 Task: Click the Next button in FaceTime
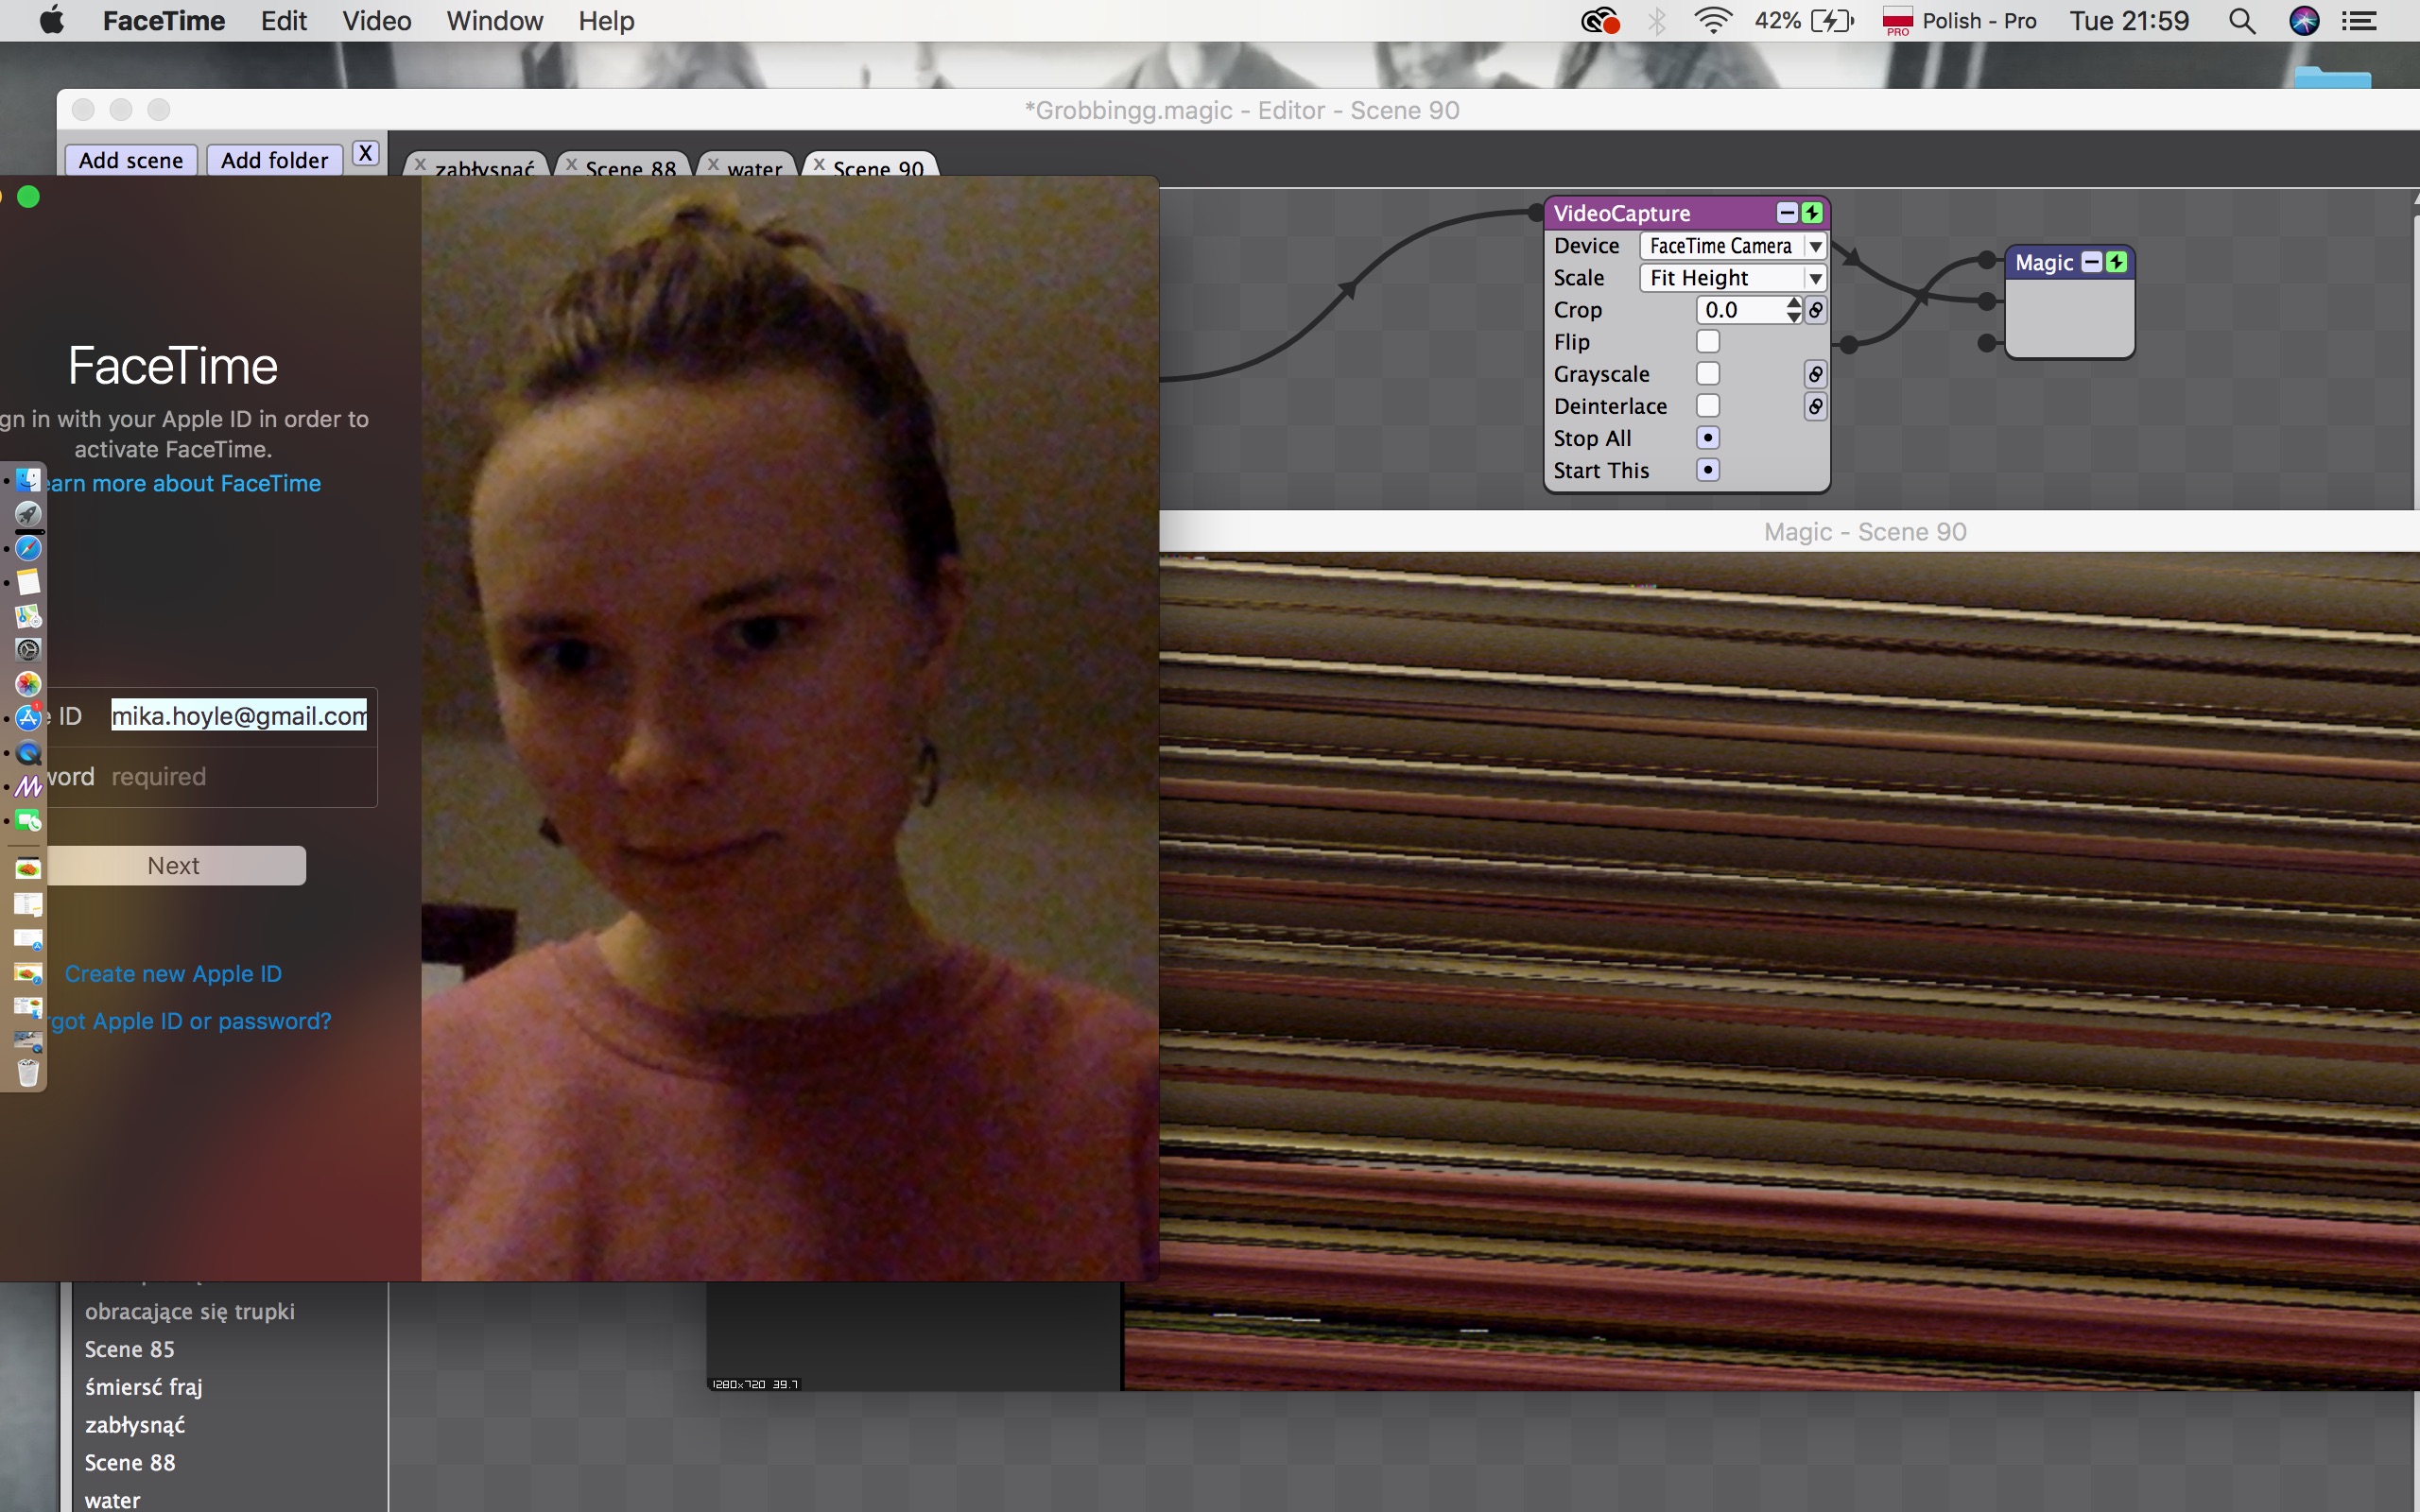click(175, 865)
